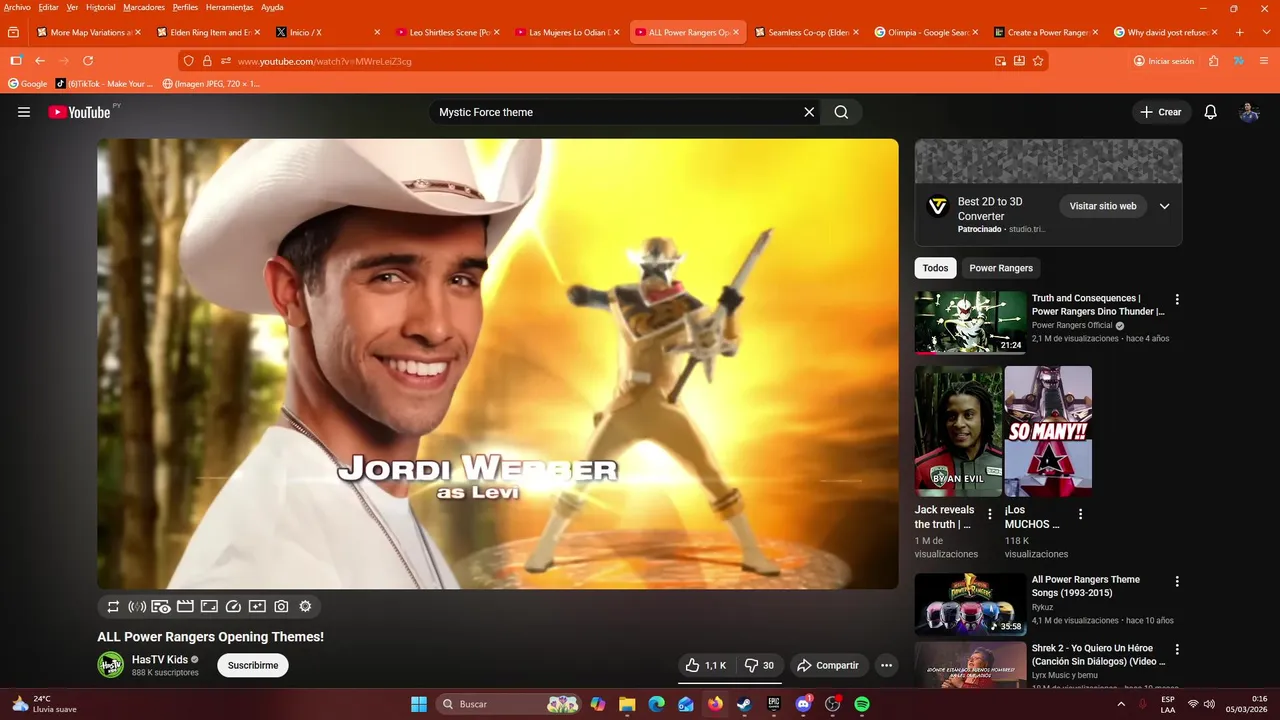This screenshot has width=1280, height=720.
Task: Open options for All Power Rangers Theme Songs
Action: point(1177,581)
